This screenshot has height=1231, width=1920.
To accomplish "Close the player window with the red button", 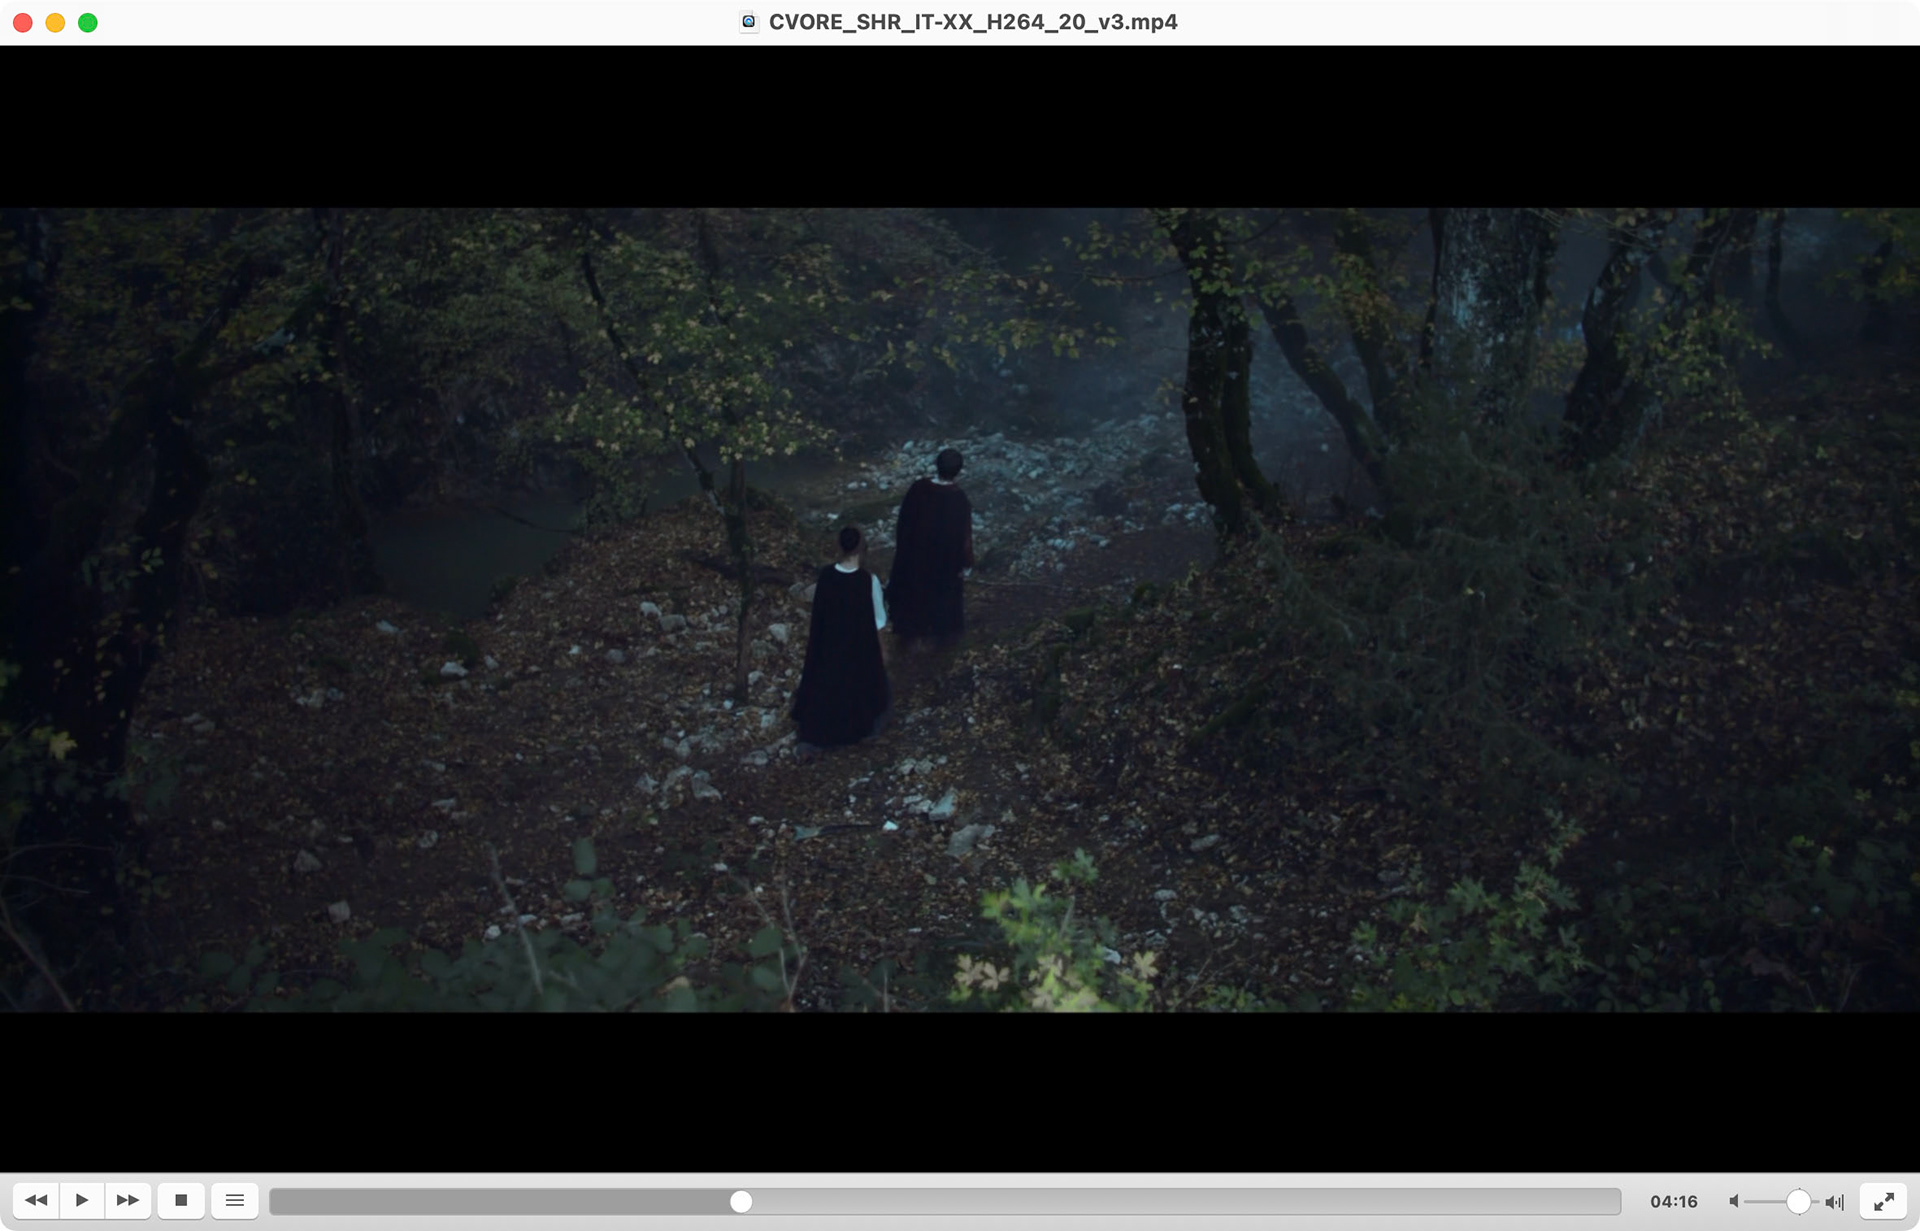I will [23, 22].
